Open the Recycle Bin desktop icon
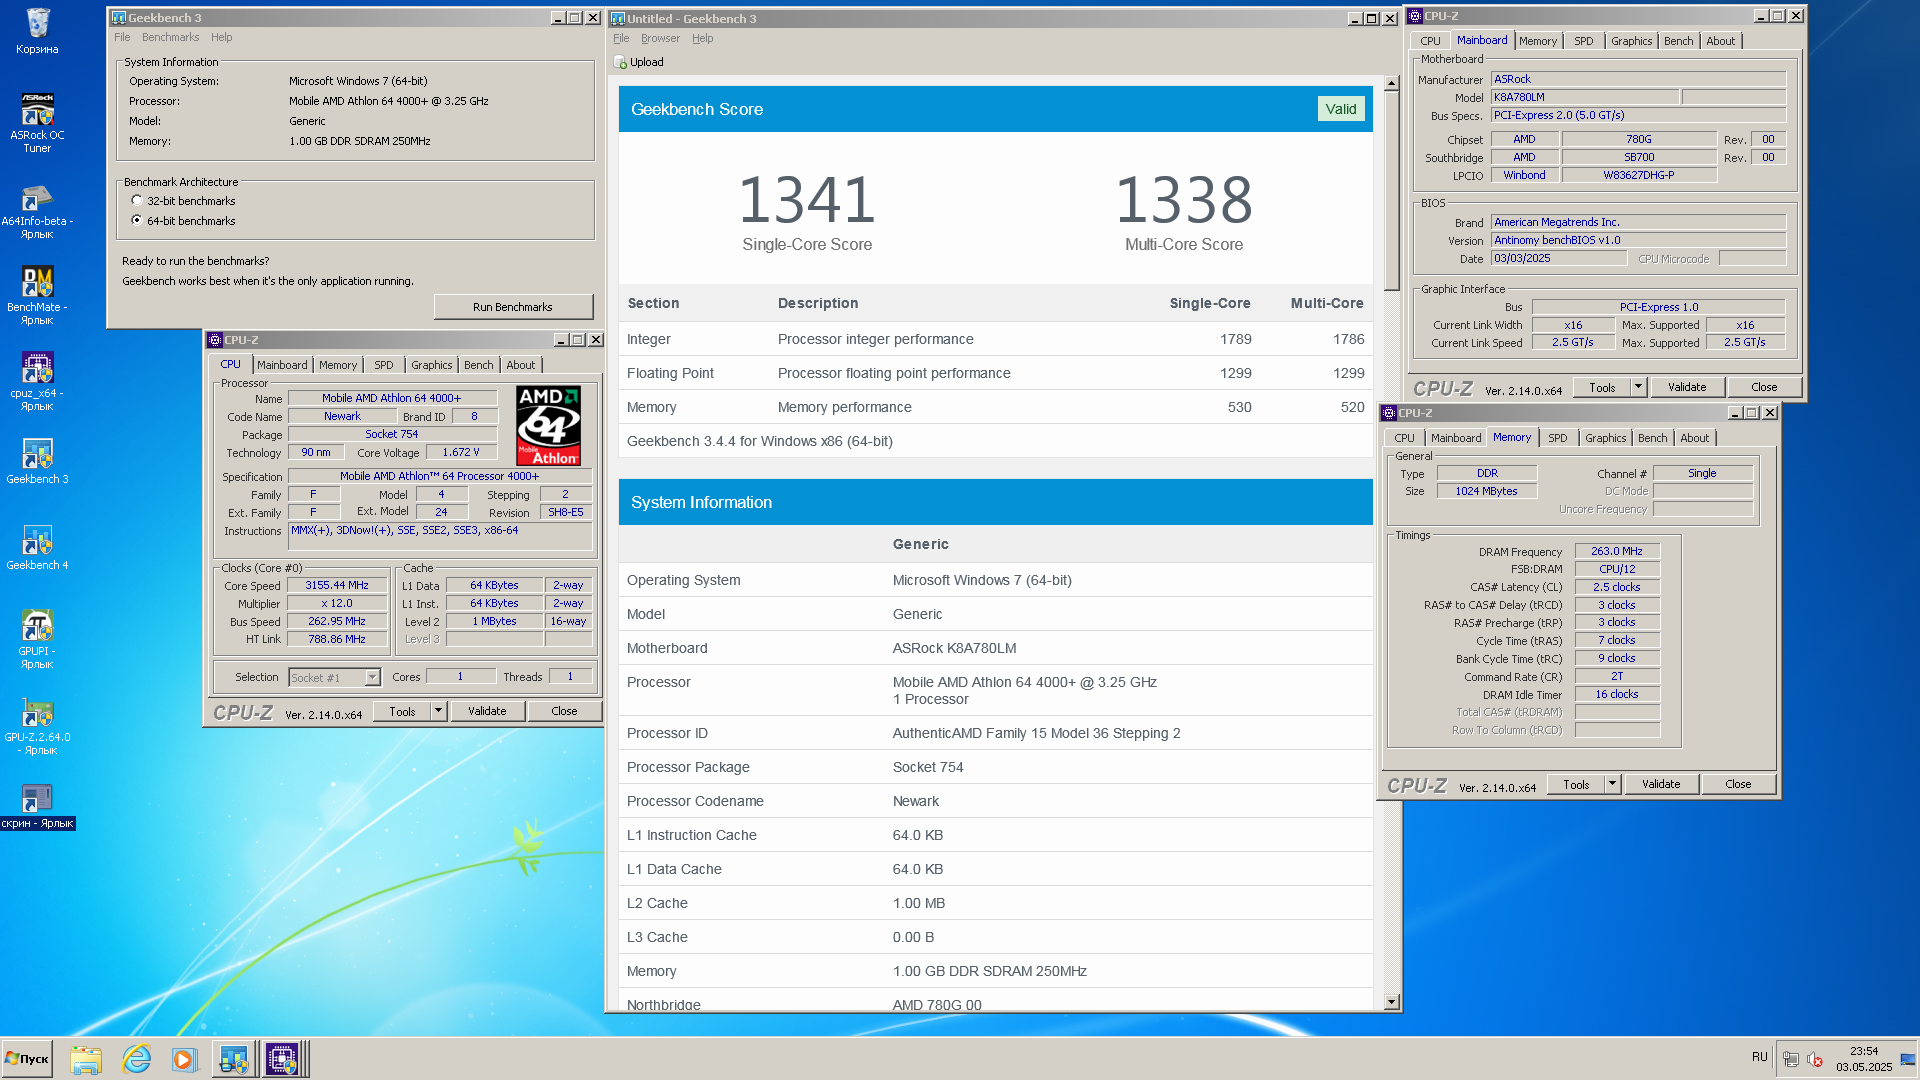Image resolution: width=1920 pixels, height=1080 pixels. click(x=37, y=31)
